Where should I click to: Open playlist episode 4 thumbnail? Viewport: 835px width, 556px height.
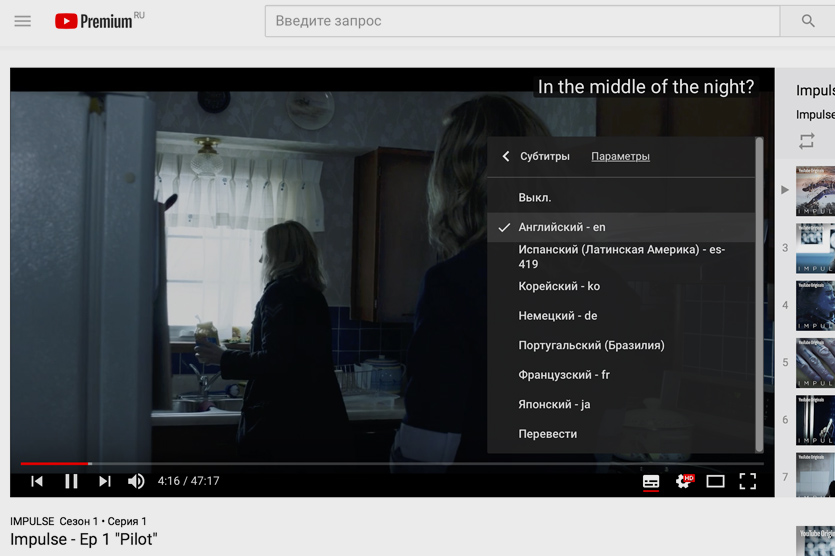point(815,306)
